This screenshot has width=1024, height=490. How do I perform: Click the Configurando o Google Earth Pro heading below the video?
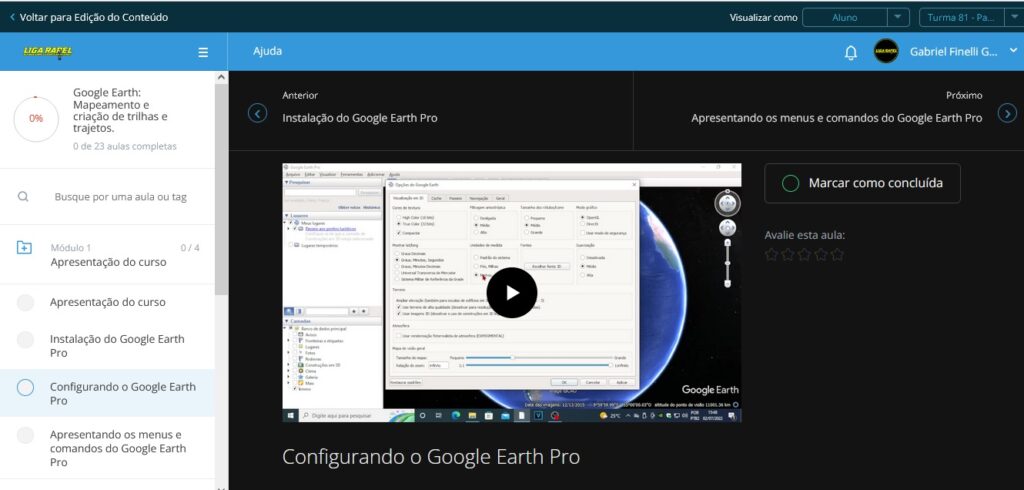pos(431,457)
